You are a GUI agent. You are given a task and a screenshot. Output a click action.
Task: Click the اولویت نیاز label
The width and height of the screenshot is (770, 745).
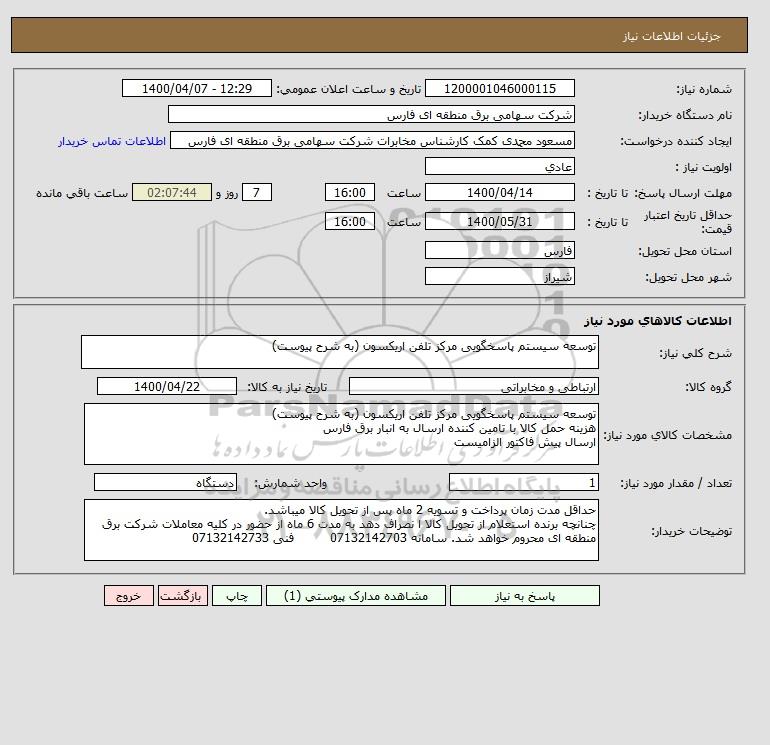(x=703, y=167)
